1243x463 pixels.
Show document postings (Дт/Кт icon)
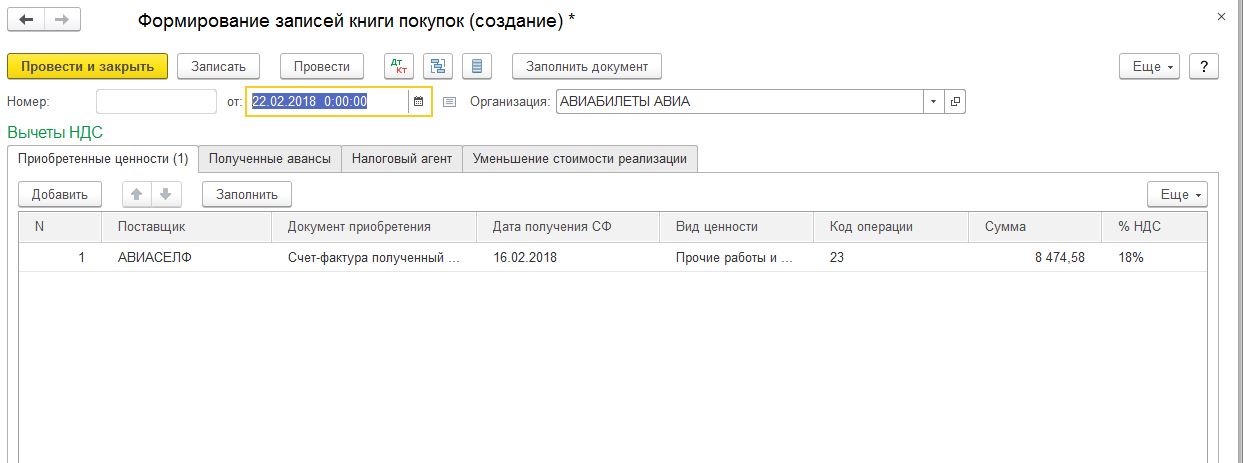point(399,66)
